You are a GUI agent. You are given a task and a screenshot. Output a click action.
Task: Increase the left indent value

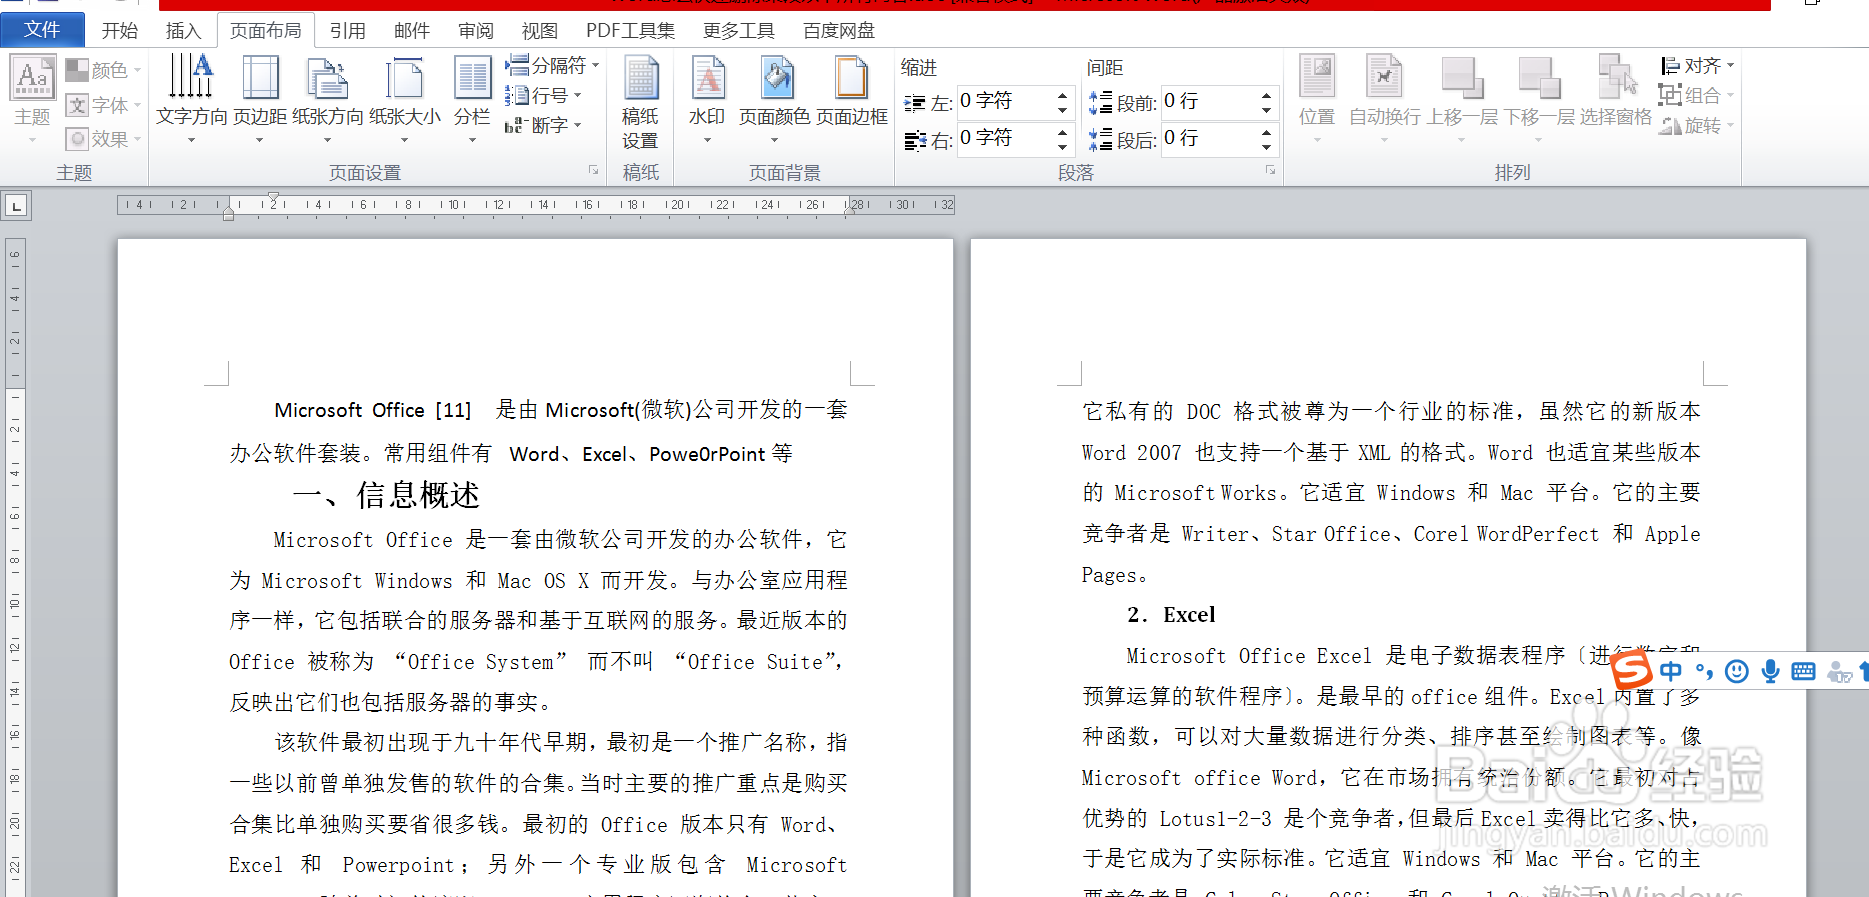point(1062,94)
